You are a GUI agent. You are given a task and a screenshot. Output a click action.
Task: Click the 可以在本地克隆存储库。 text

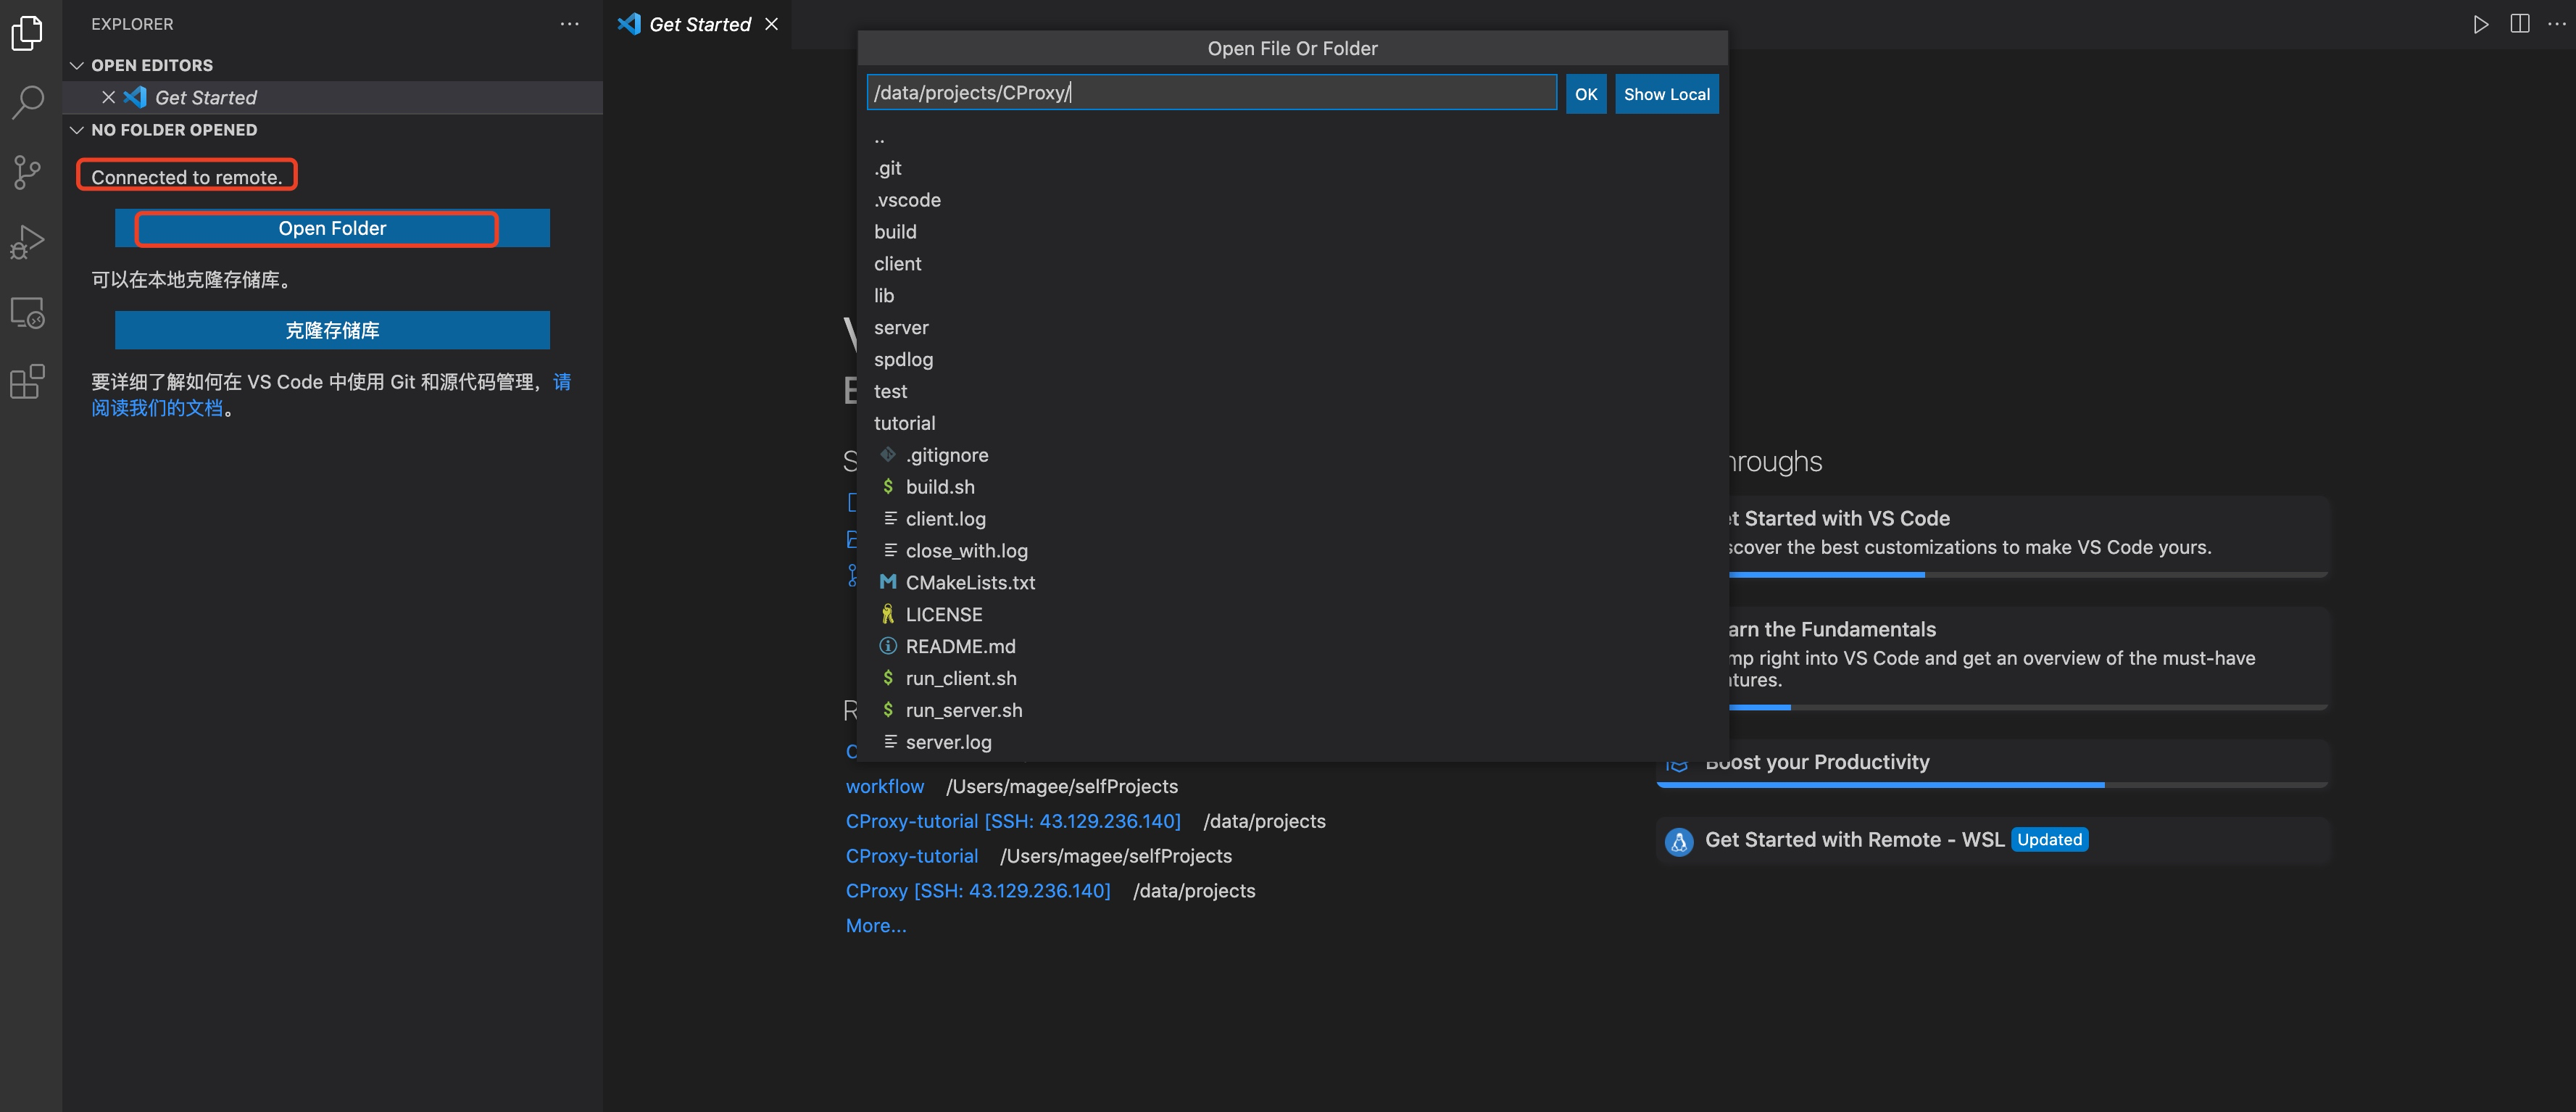[191, 280]
